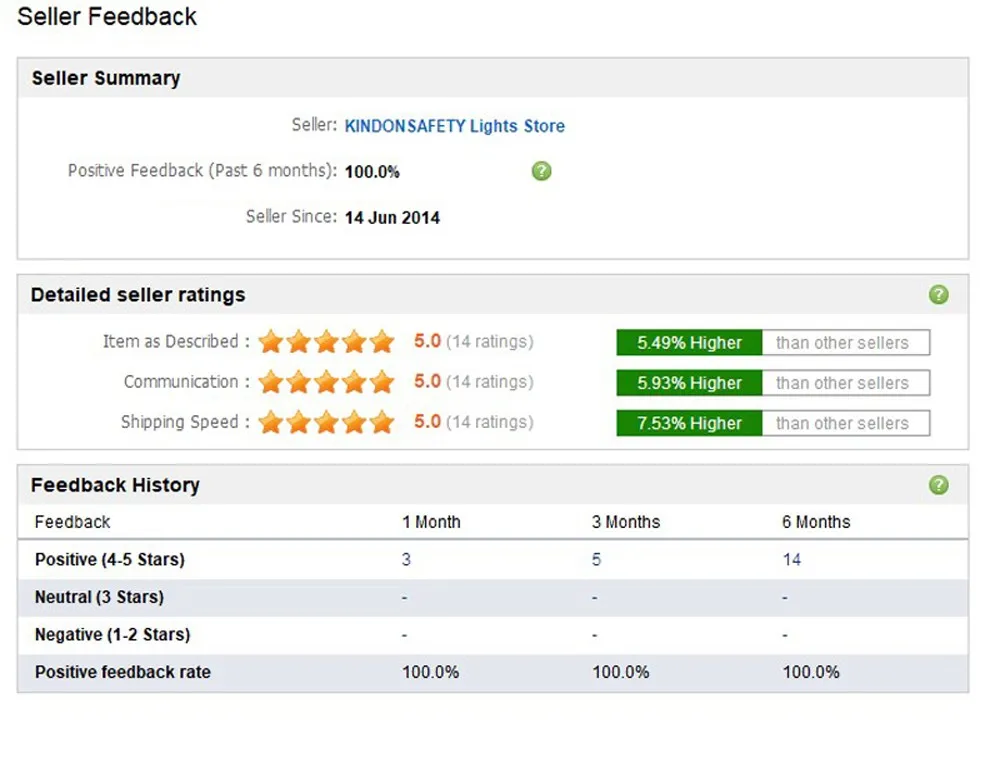The height and width of the screenshot is (778, 1000).
Task: Open the 6 Months positive feedback count
Action: [x=791, y=560]
